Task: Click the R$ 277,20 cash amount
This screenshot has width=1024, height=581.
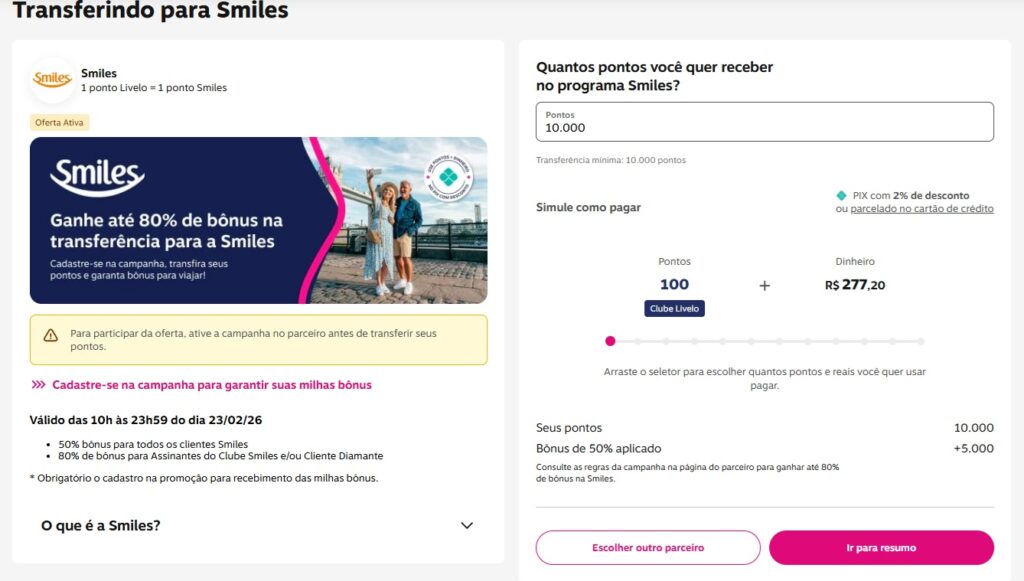Action: click(x=855, y=285)
